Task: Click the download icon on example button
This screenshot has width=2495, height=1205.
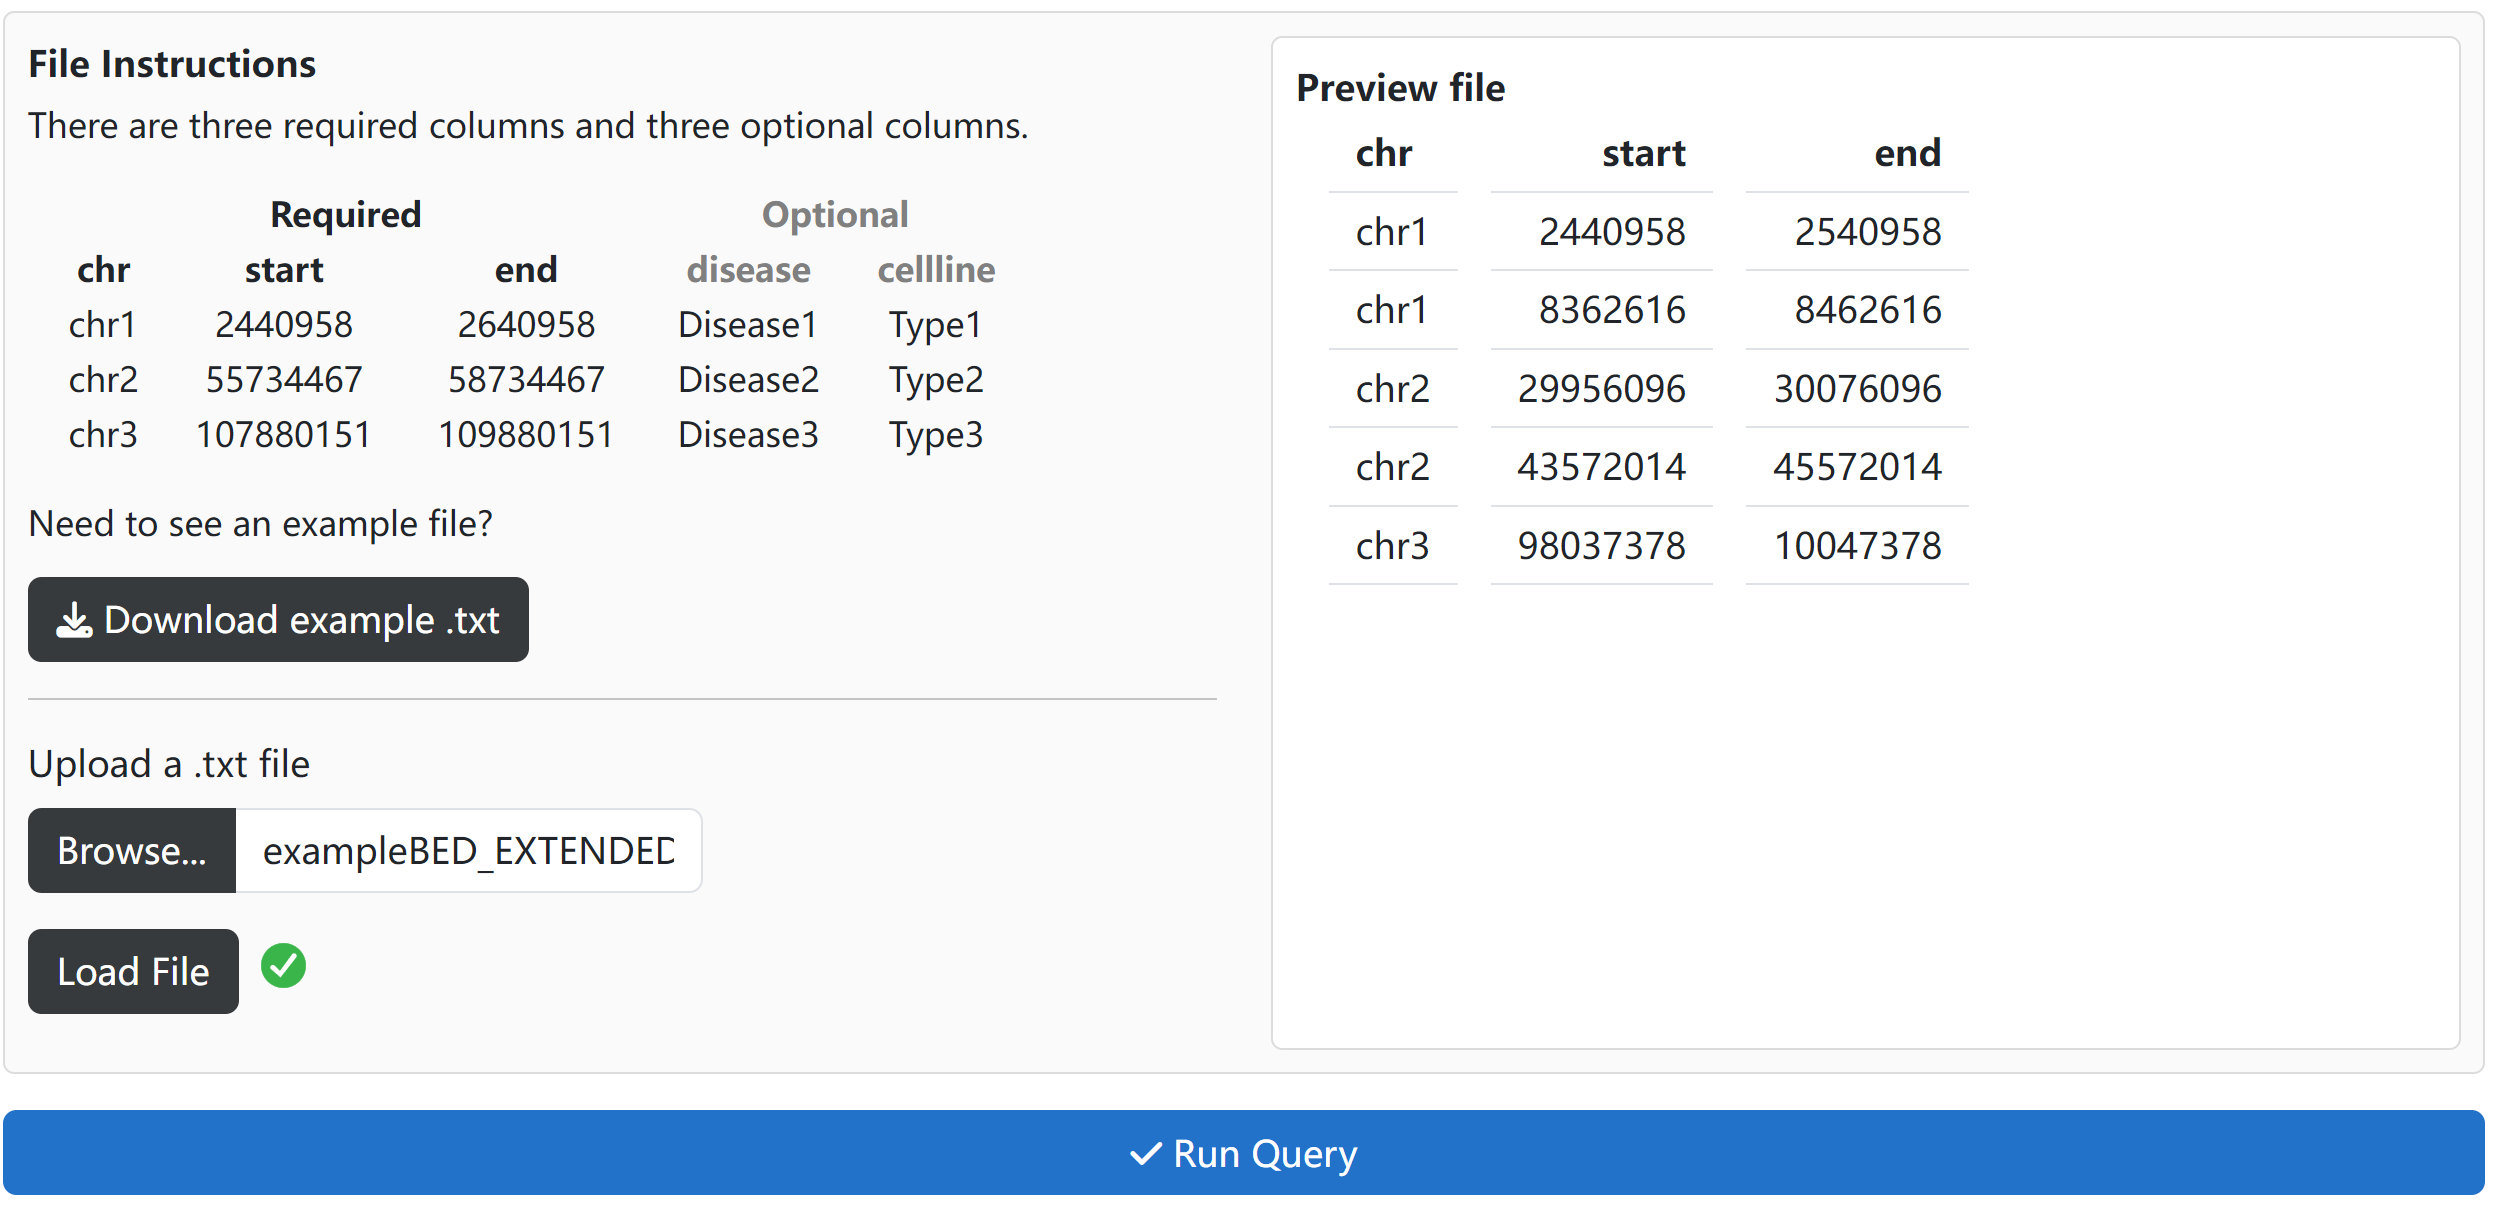Action: coord(74,621)
